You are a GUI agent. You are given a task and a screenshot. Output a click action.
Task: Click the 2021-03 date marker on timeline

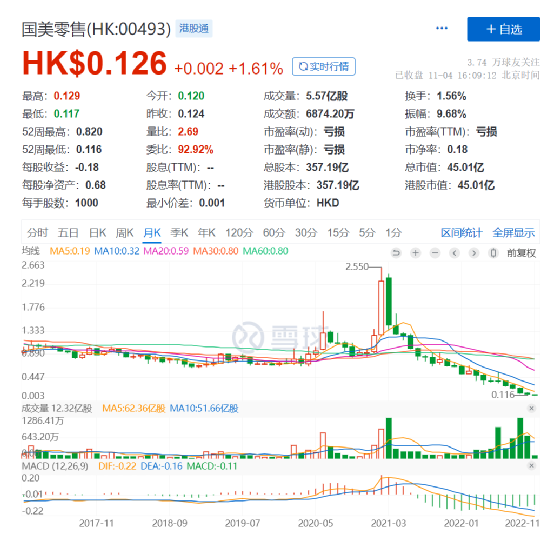tap(388, 523)
